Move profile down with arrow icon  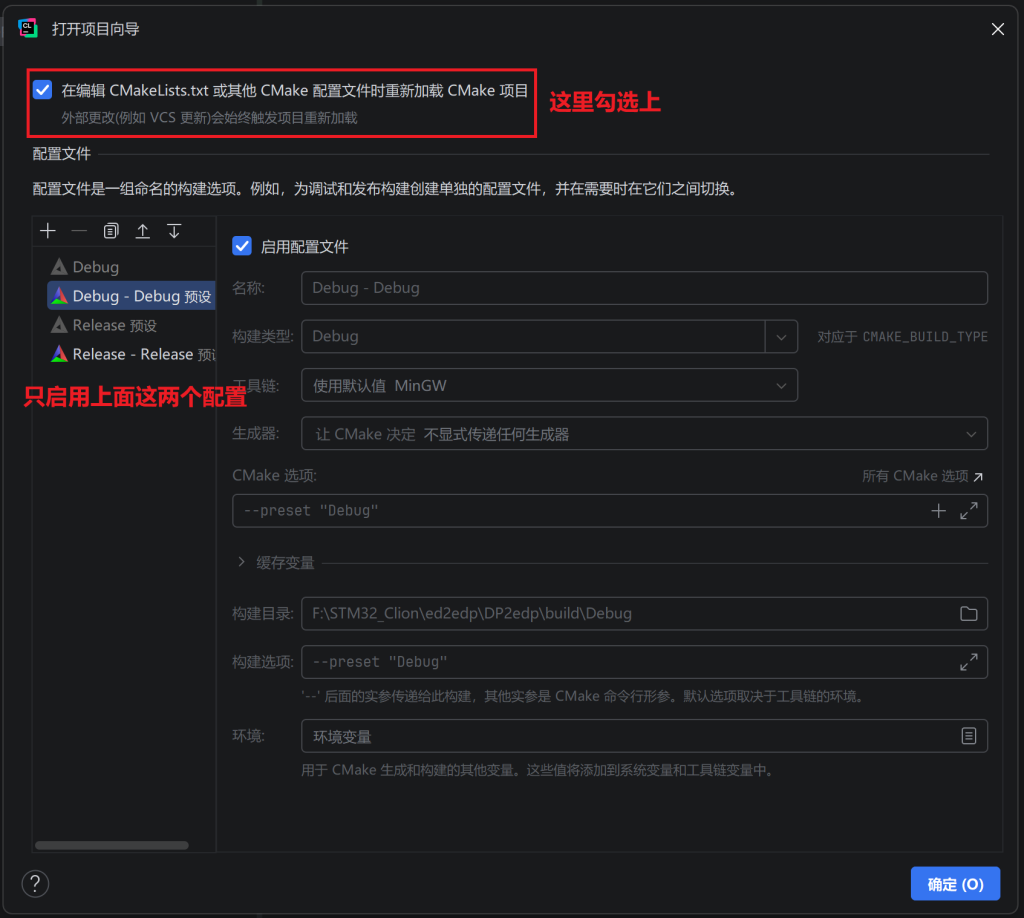[x=174, y=231]
